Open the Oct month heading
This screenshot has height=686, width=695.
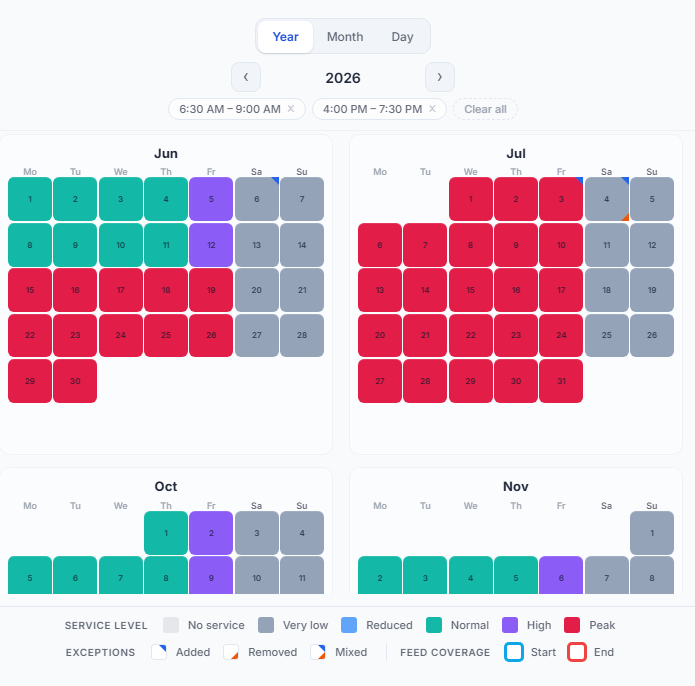(166, 486)
